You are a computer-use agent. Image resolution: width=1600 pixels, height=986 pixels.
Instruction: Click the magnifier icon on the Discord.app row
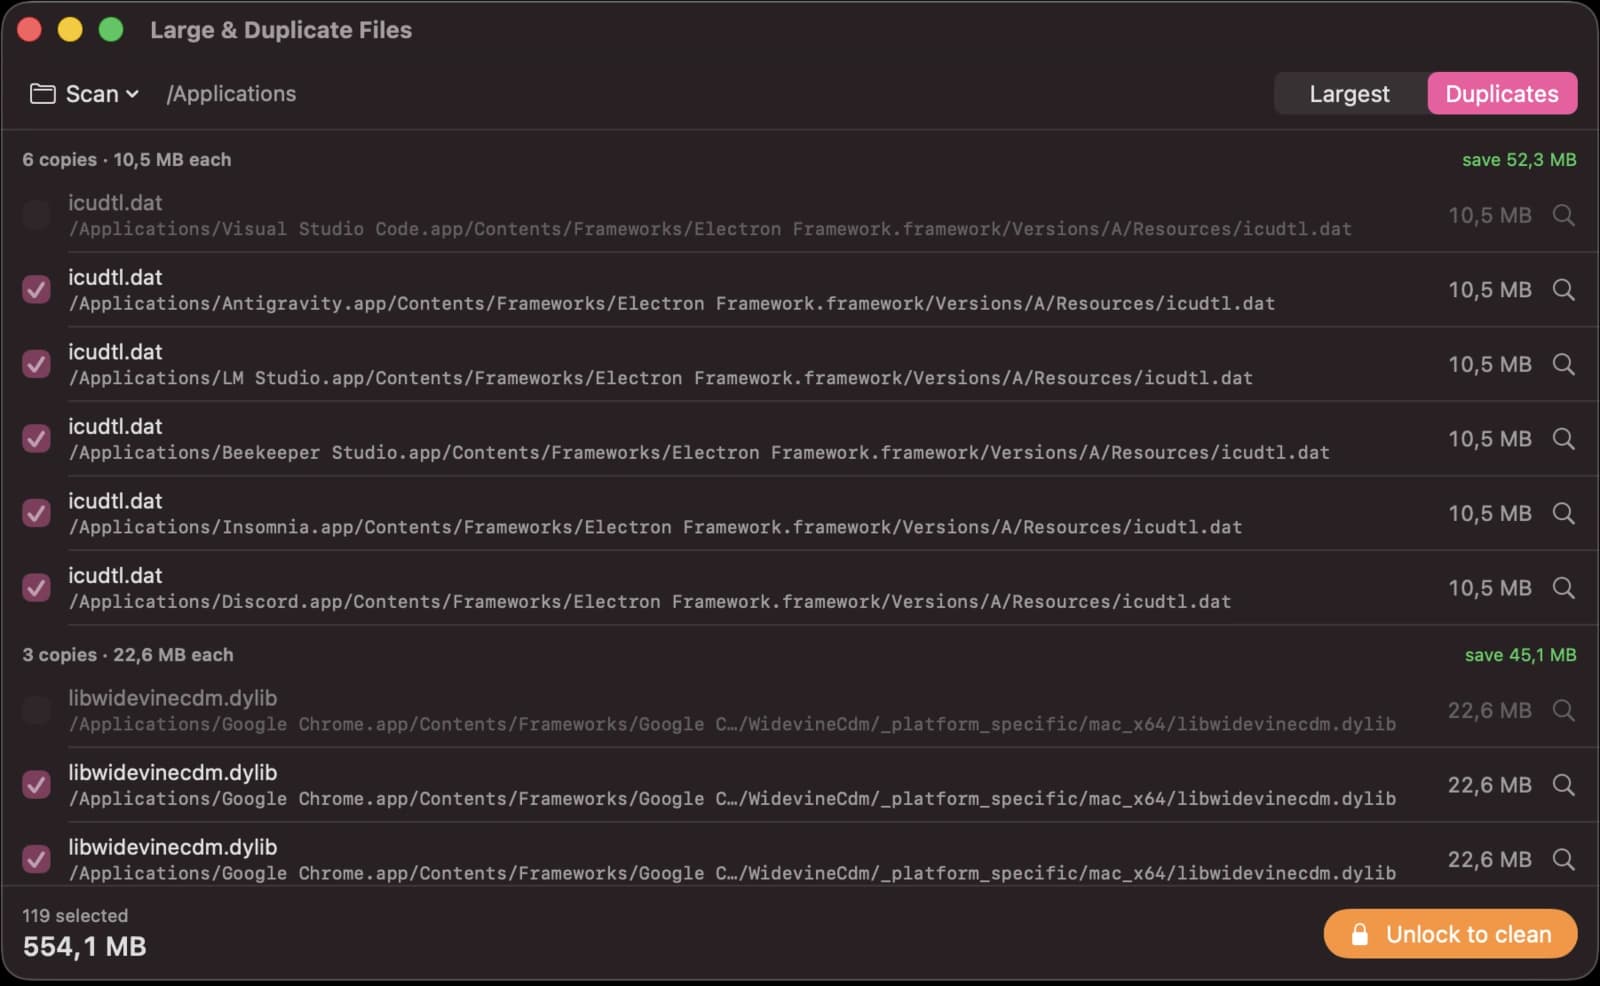[1563, 588]
